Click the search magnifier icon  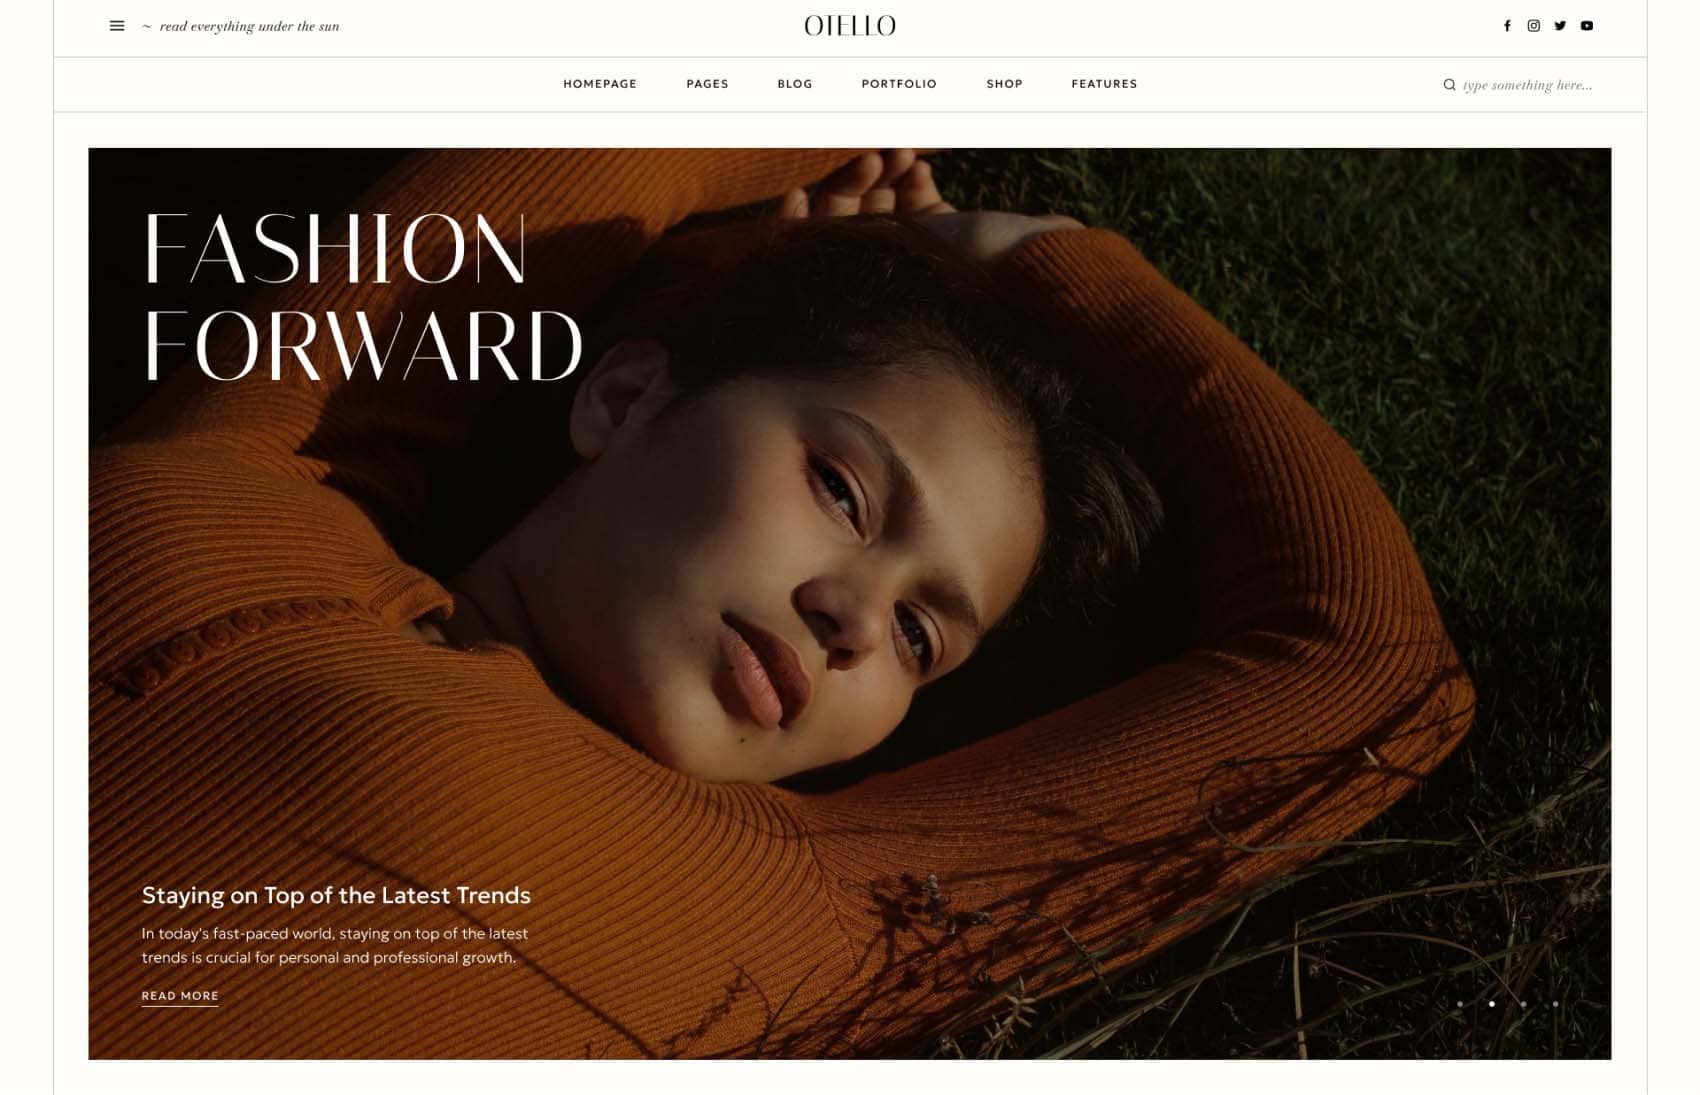[x=1449, y=85]
